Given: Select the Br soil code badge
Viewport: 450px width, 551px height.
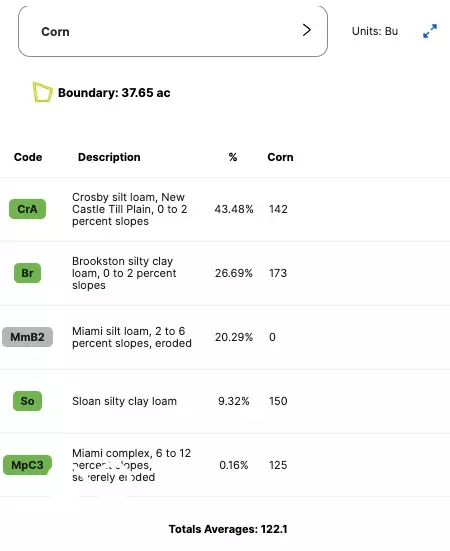Looking at the screenshot, I should [27, 273].
